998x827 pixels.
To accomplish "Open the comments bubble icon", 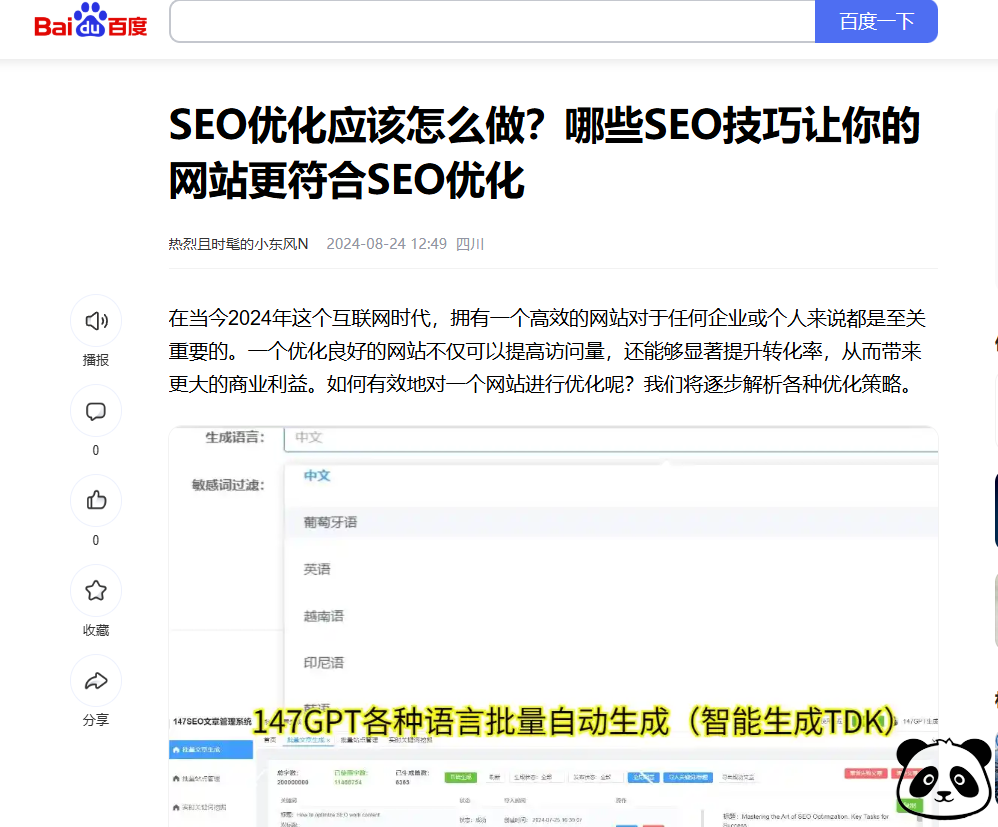I will (96, 411).
